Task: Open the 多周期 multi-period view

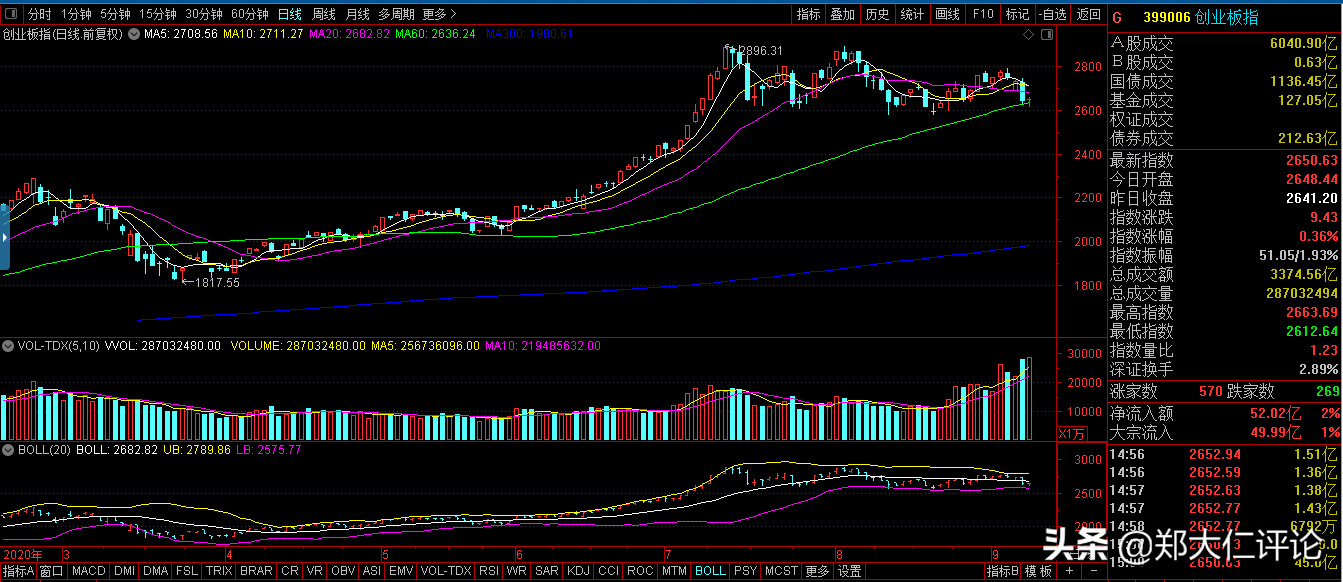Action: [397, 14]
